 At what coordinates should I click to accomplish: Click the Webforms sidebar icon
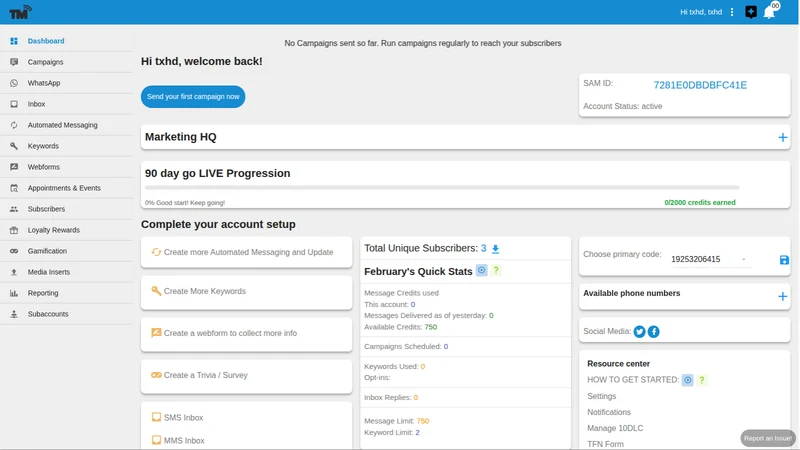pyautogui.click(x=14, y=167)
